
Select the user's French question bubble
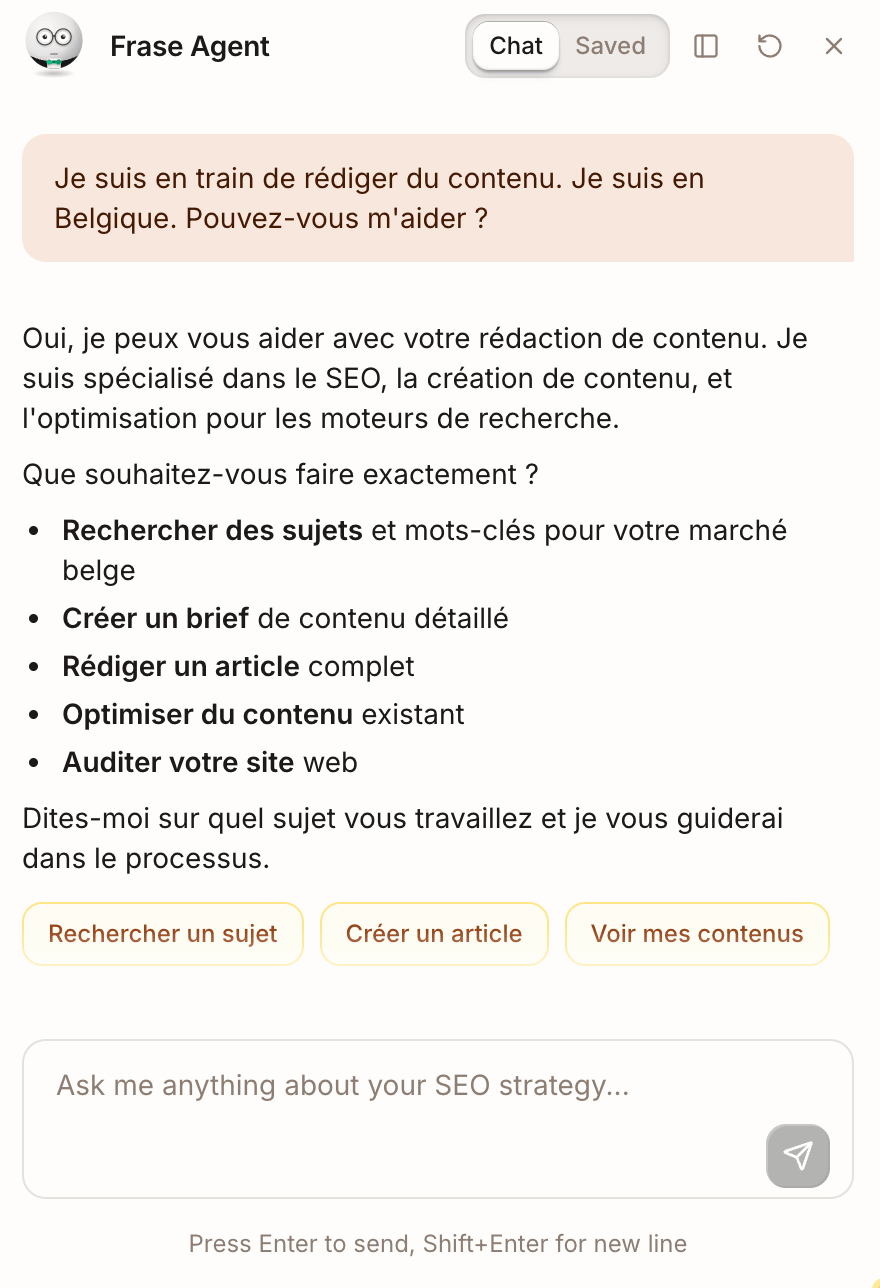click(440, 197)
